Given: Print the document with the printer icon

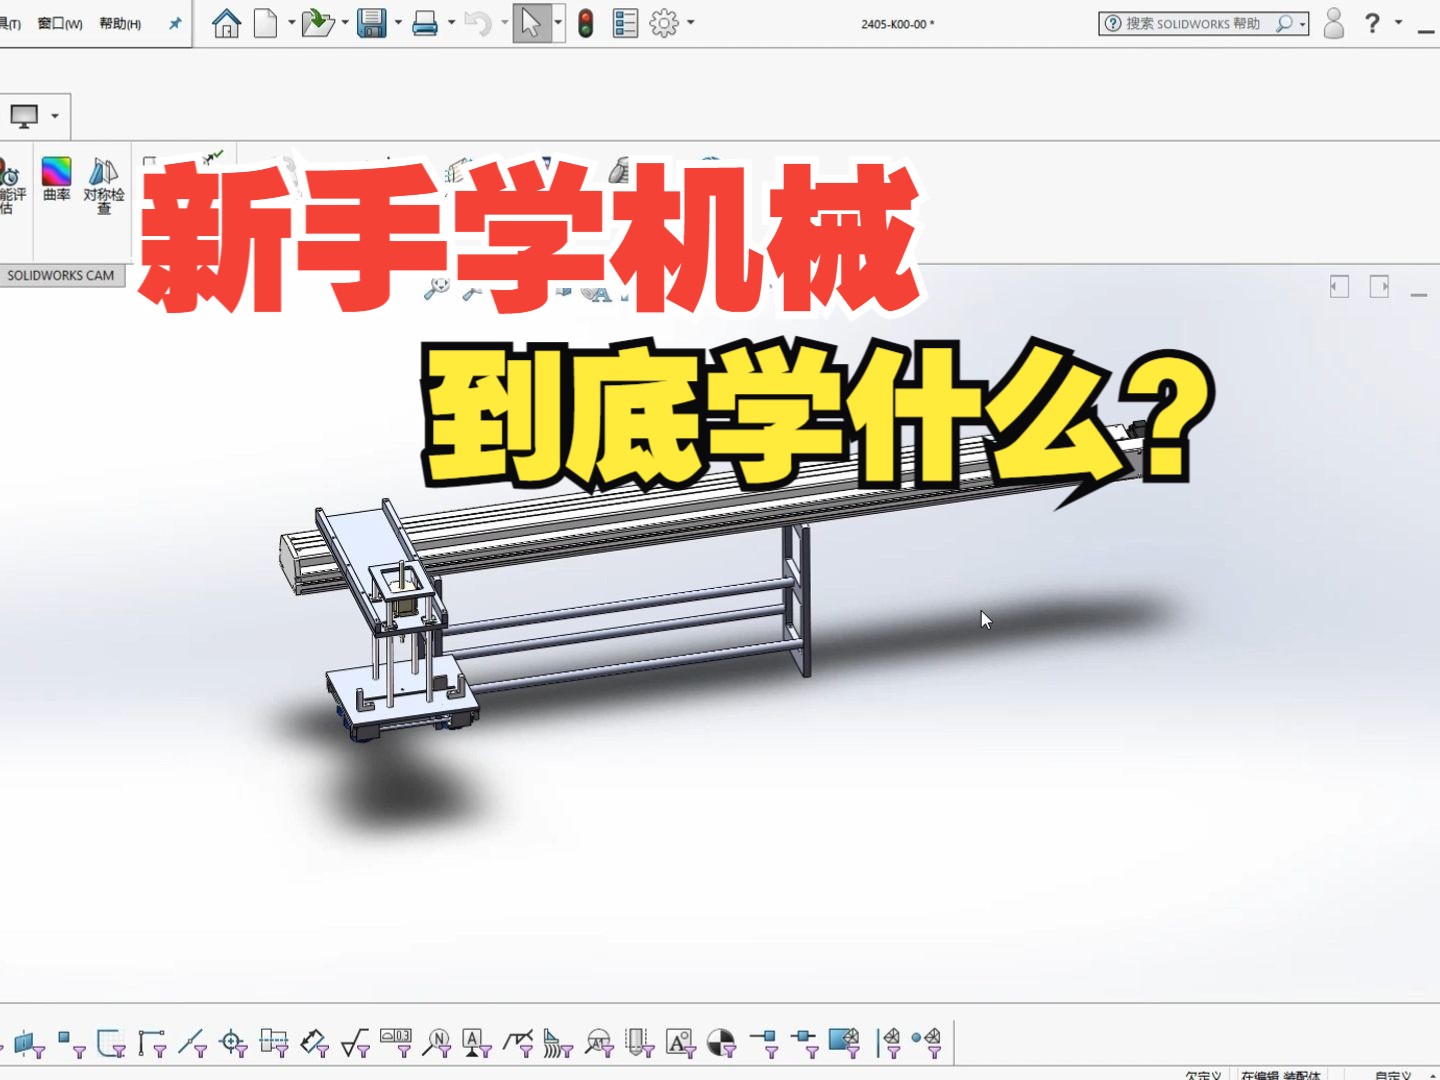Looking at the screenshot, I should click(x=425, y=23).
